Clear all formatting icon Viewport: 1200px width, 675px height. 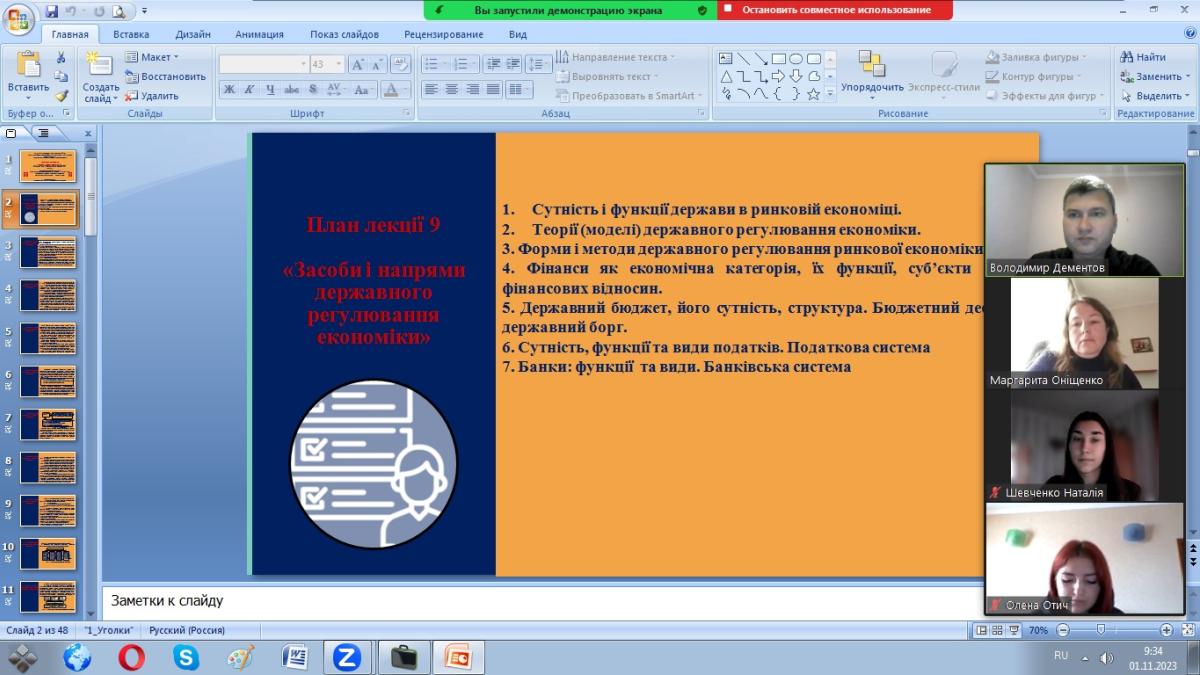click(x=399, y=64)
